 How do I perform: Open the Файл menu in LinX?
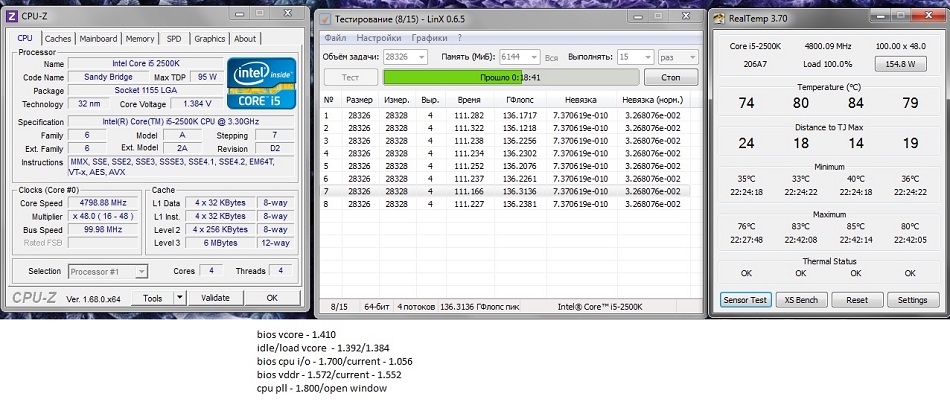pos(335,38)
